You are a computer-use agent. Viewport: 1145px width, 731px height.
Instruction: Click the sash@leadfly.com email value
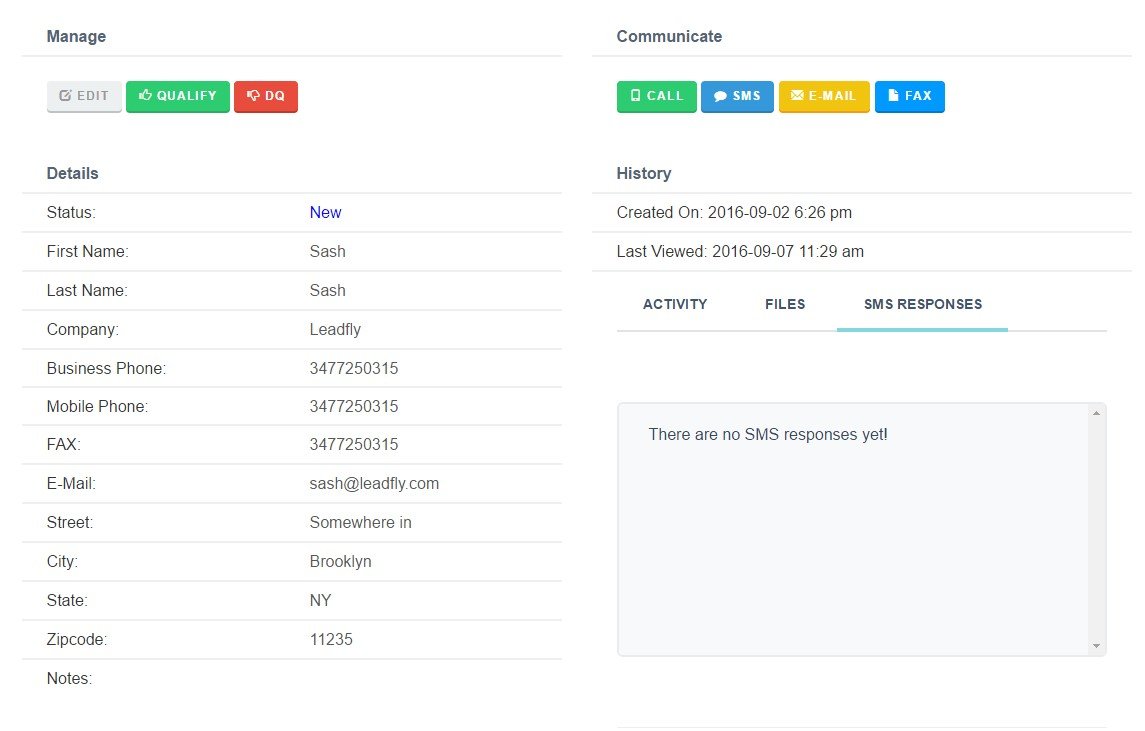[374, 483]
